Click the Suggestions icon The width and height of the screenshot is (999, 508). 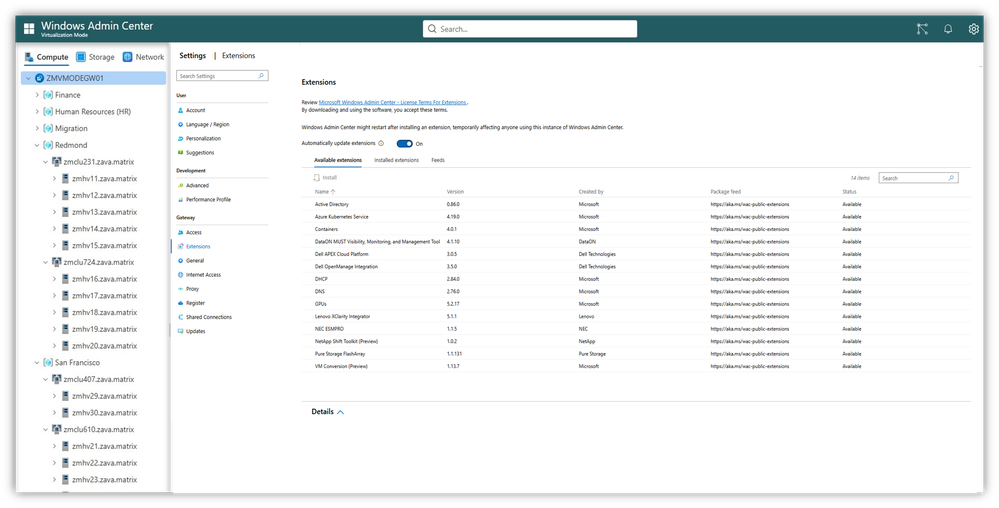pos(180,152)
